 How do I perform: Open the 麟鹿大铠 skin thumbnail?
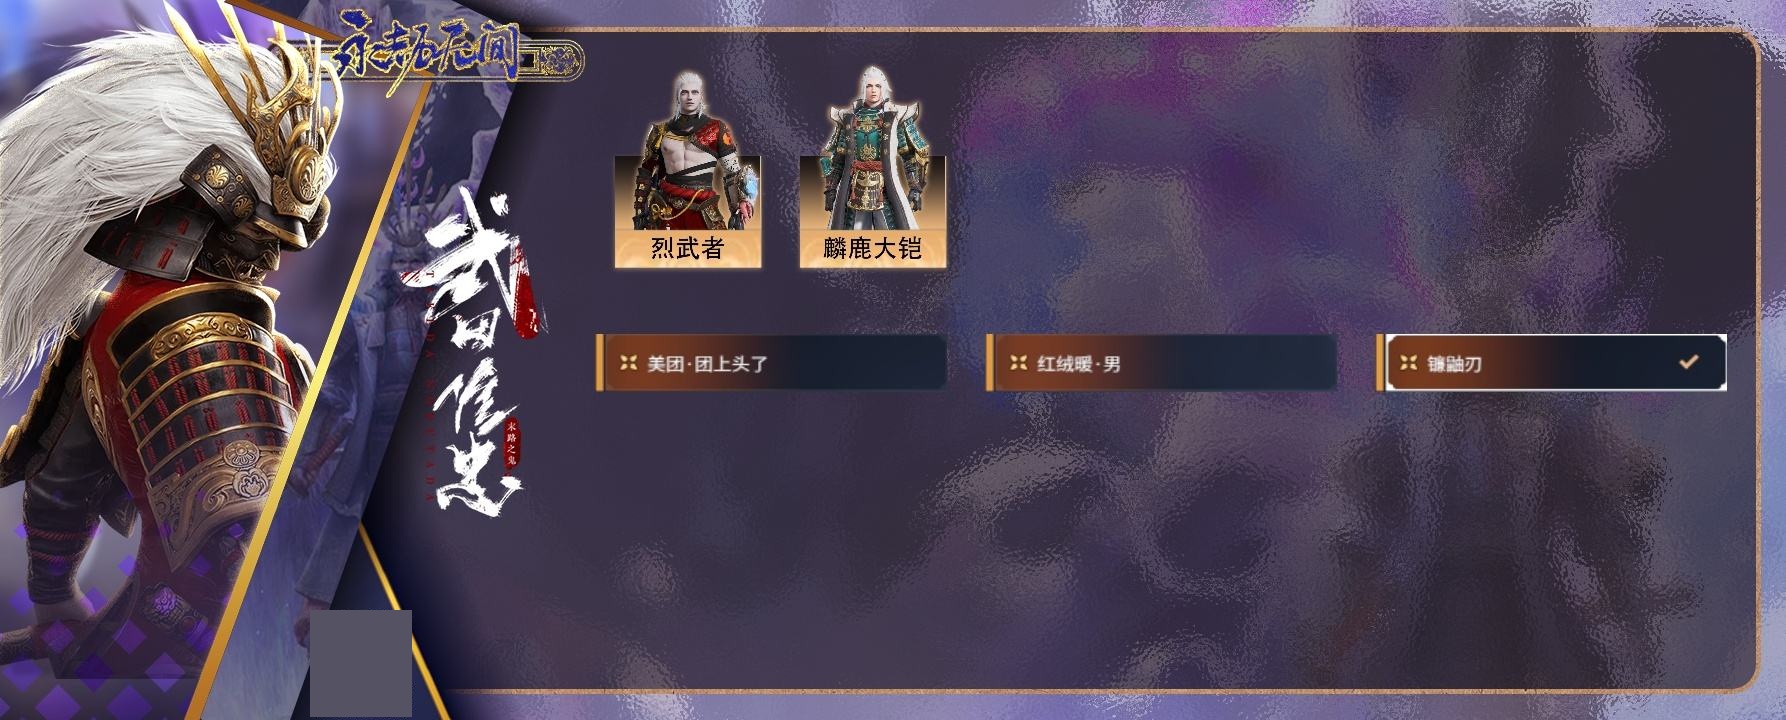[x=873, y=168]
